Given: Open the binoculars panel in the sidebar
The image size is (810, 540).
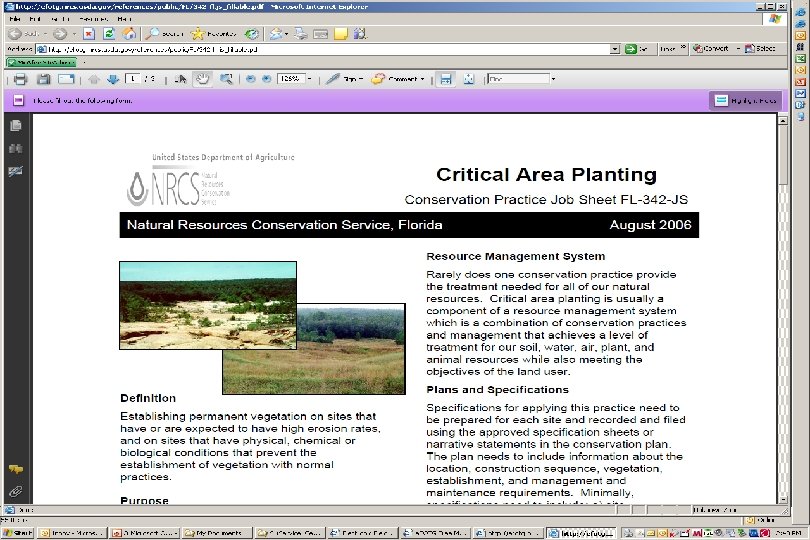Looking at the screenshot, I should 15,149.
